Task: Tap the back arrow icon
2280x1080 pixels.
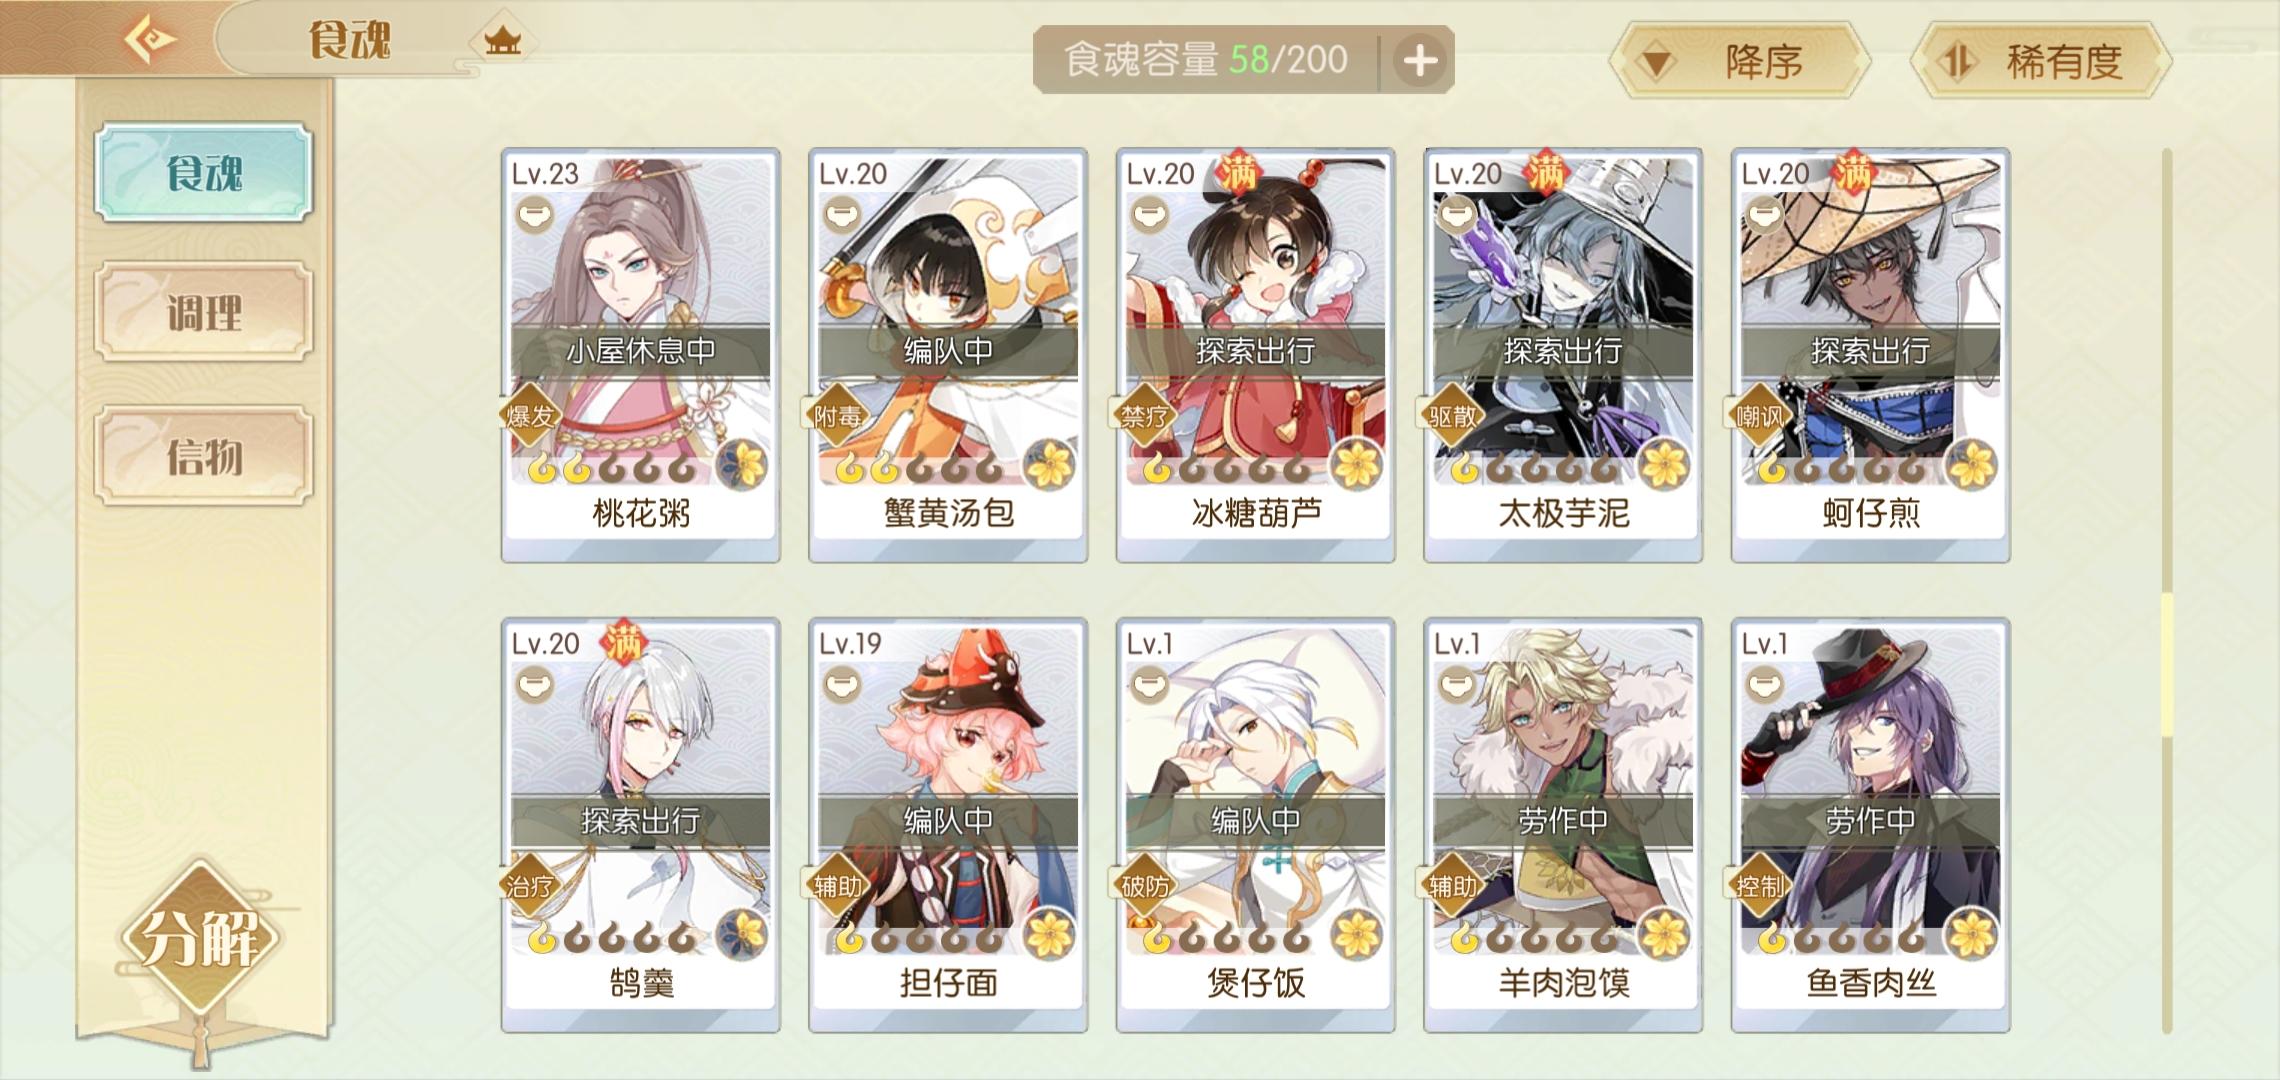Action: (x=149, y=39)
